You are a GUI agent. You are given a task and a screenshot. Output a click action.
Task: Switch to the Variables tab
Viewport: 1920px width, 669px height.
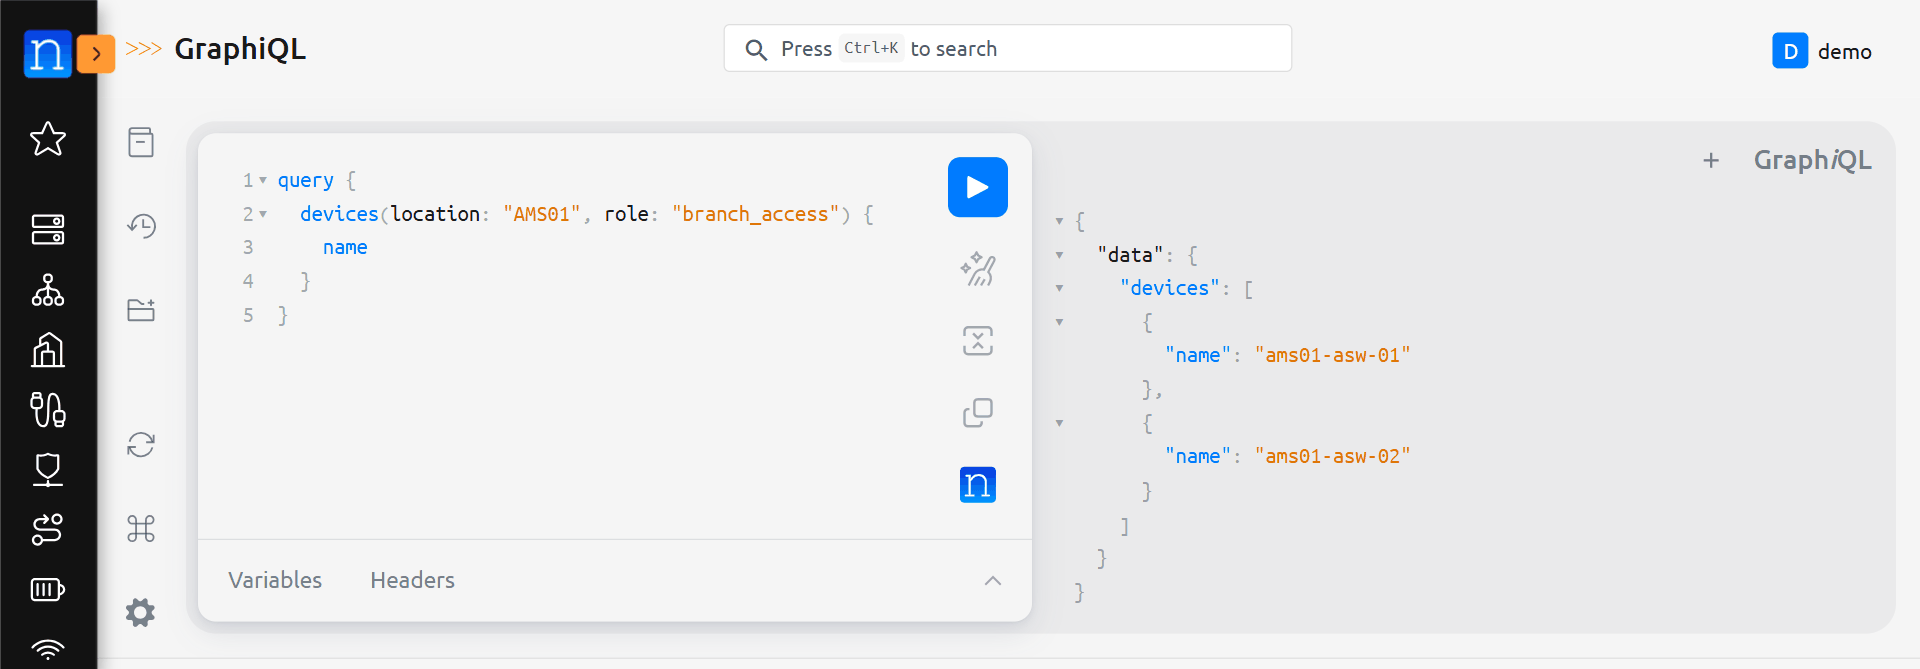[275, 581]
